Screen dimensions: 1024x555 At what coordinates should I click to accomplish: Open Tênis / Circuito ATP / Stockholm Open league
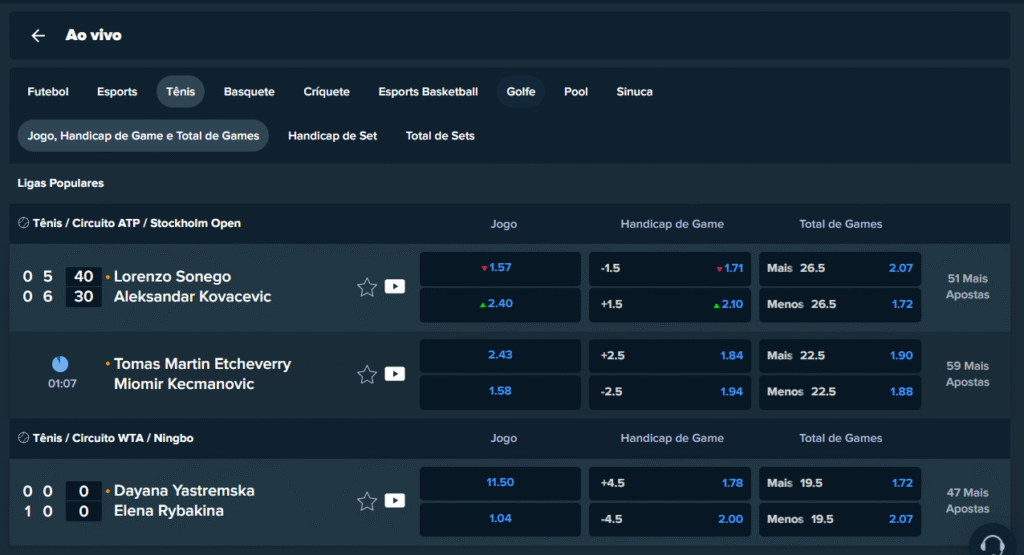(136, 223)
